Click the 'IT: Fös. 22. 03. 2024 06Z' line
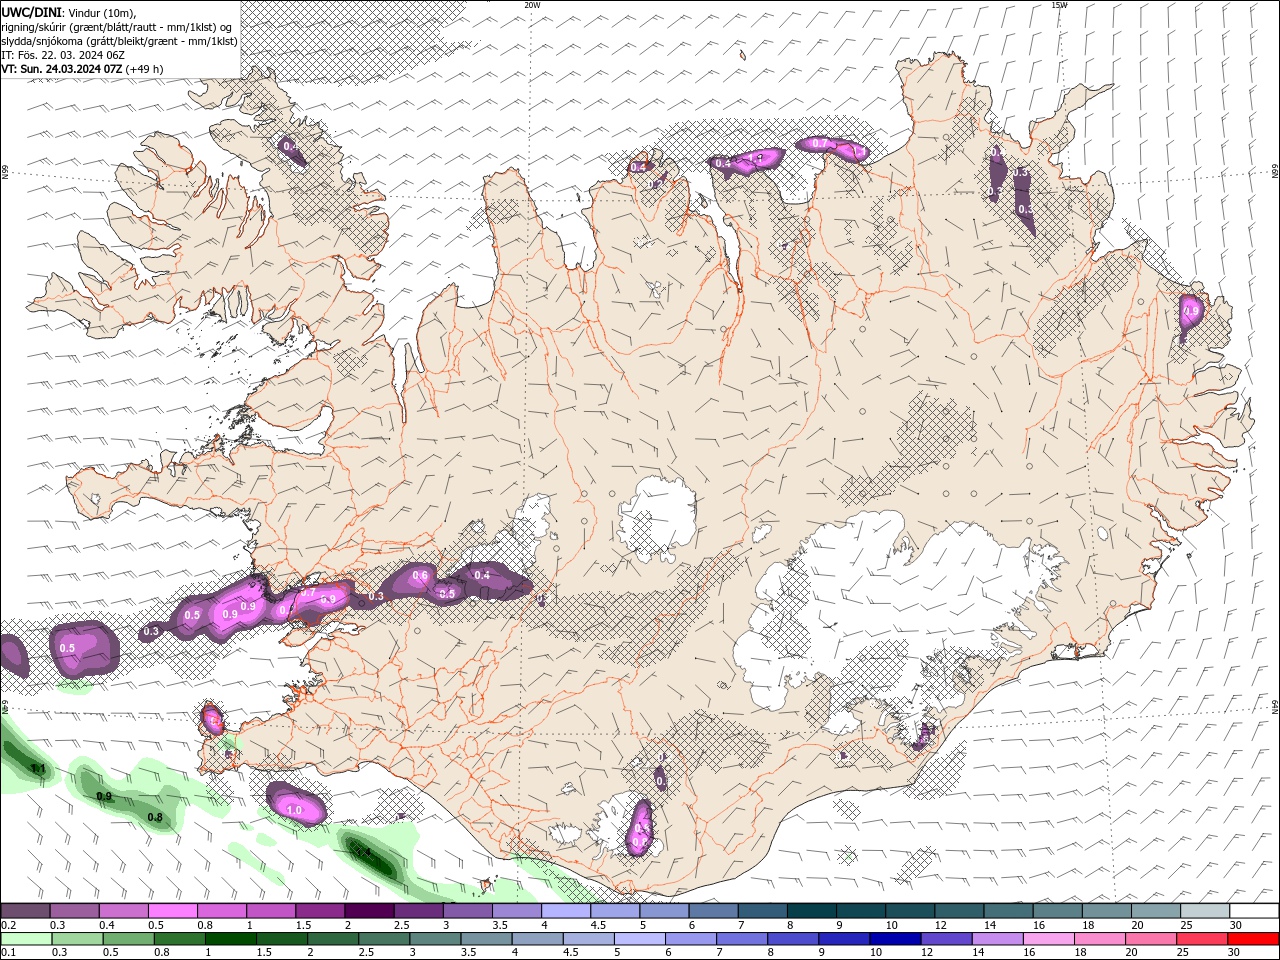Image resolution: width=1280 pixels, height=960 pixels. tap(63, 55)
